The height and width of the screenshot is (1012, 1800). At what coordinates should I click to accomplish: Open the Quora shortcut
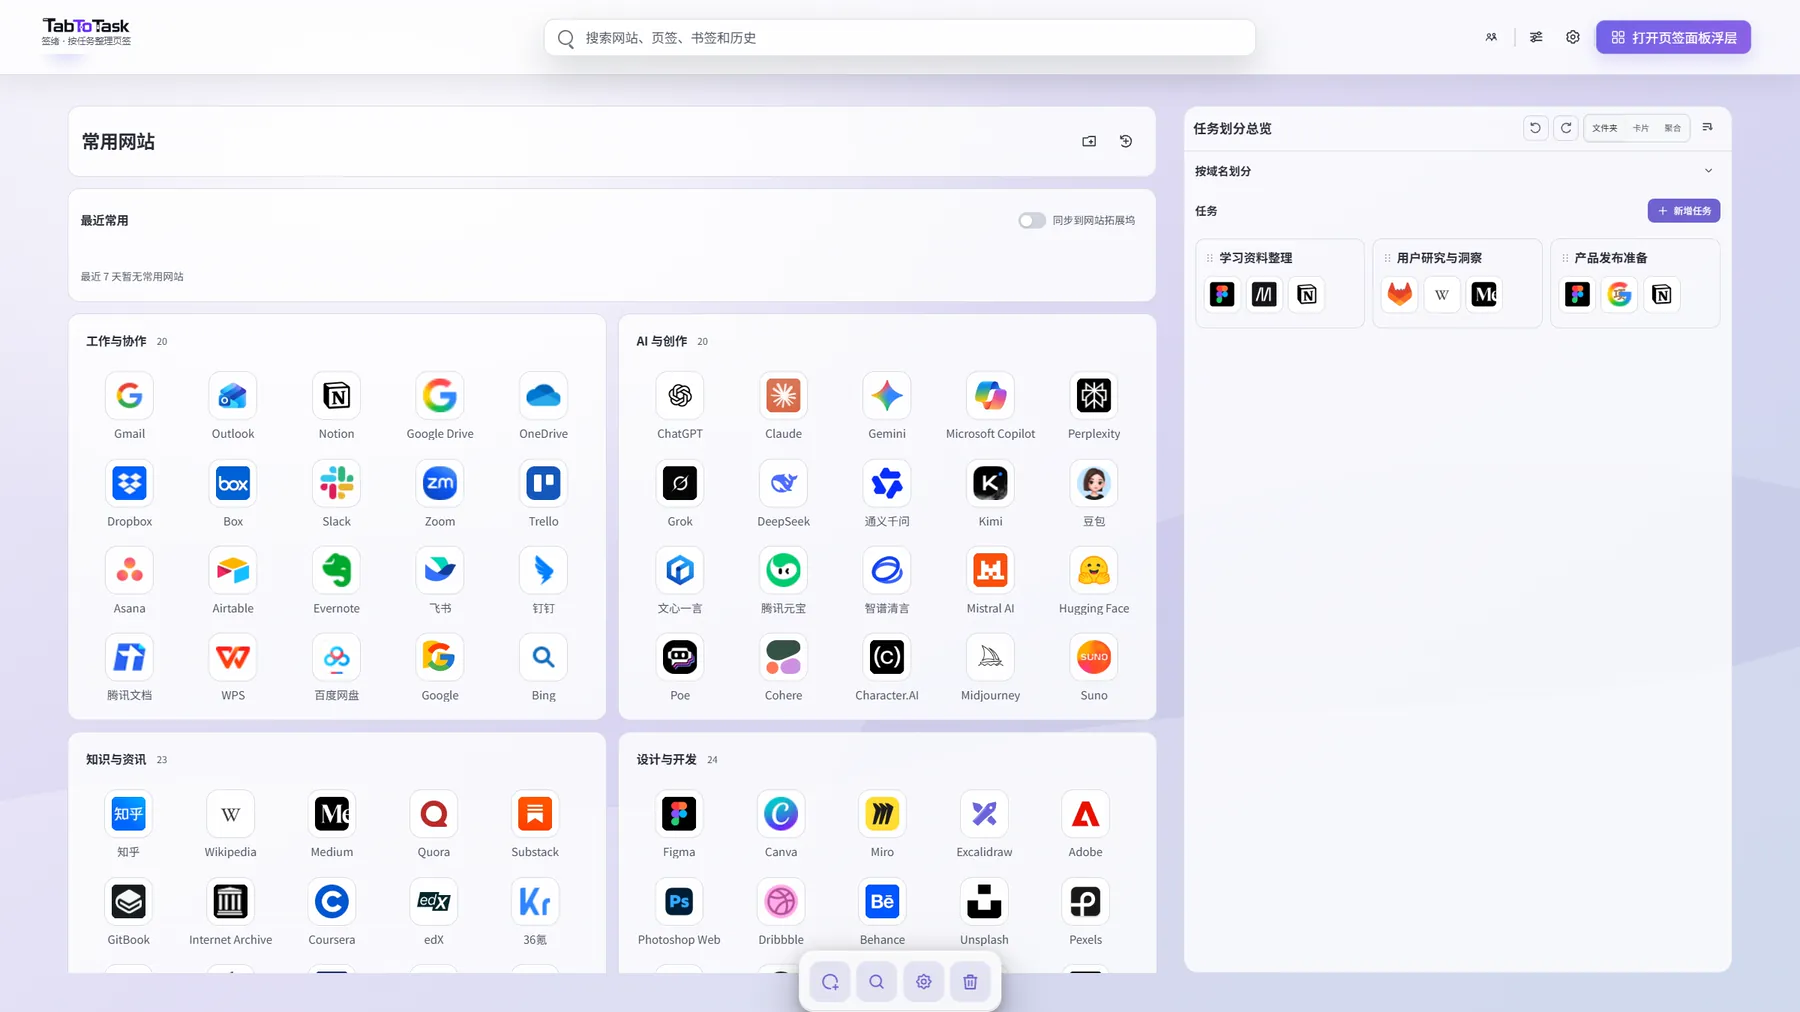(x=434, y=814)
